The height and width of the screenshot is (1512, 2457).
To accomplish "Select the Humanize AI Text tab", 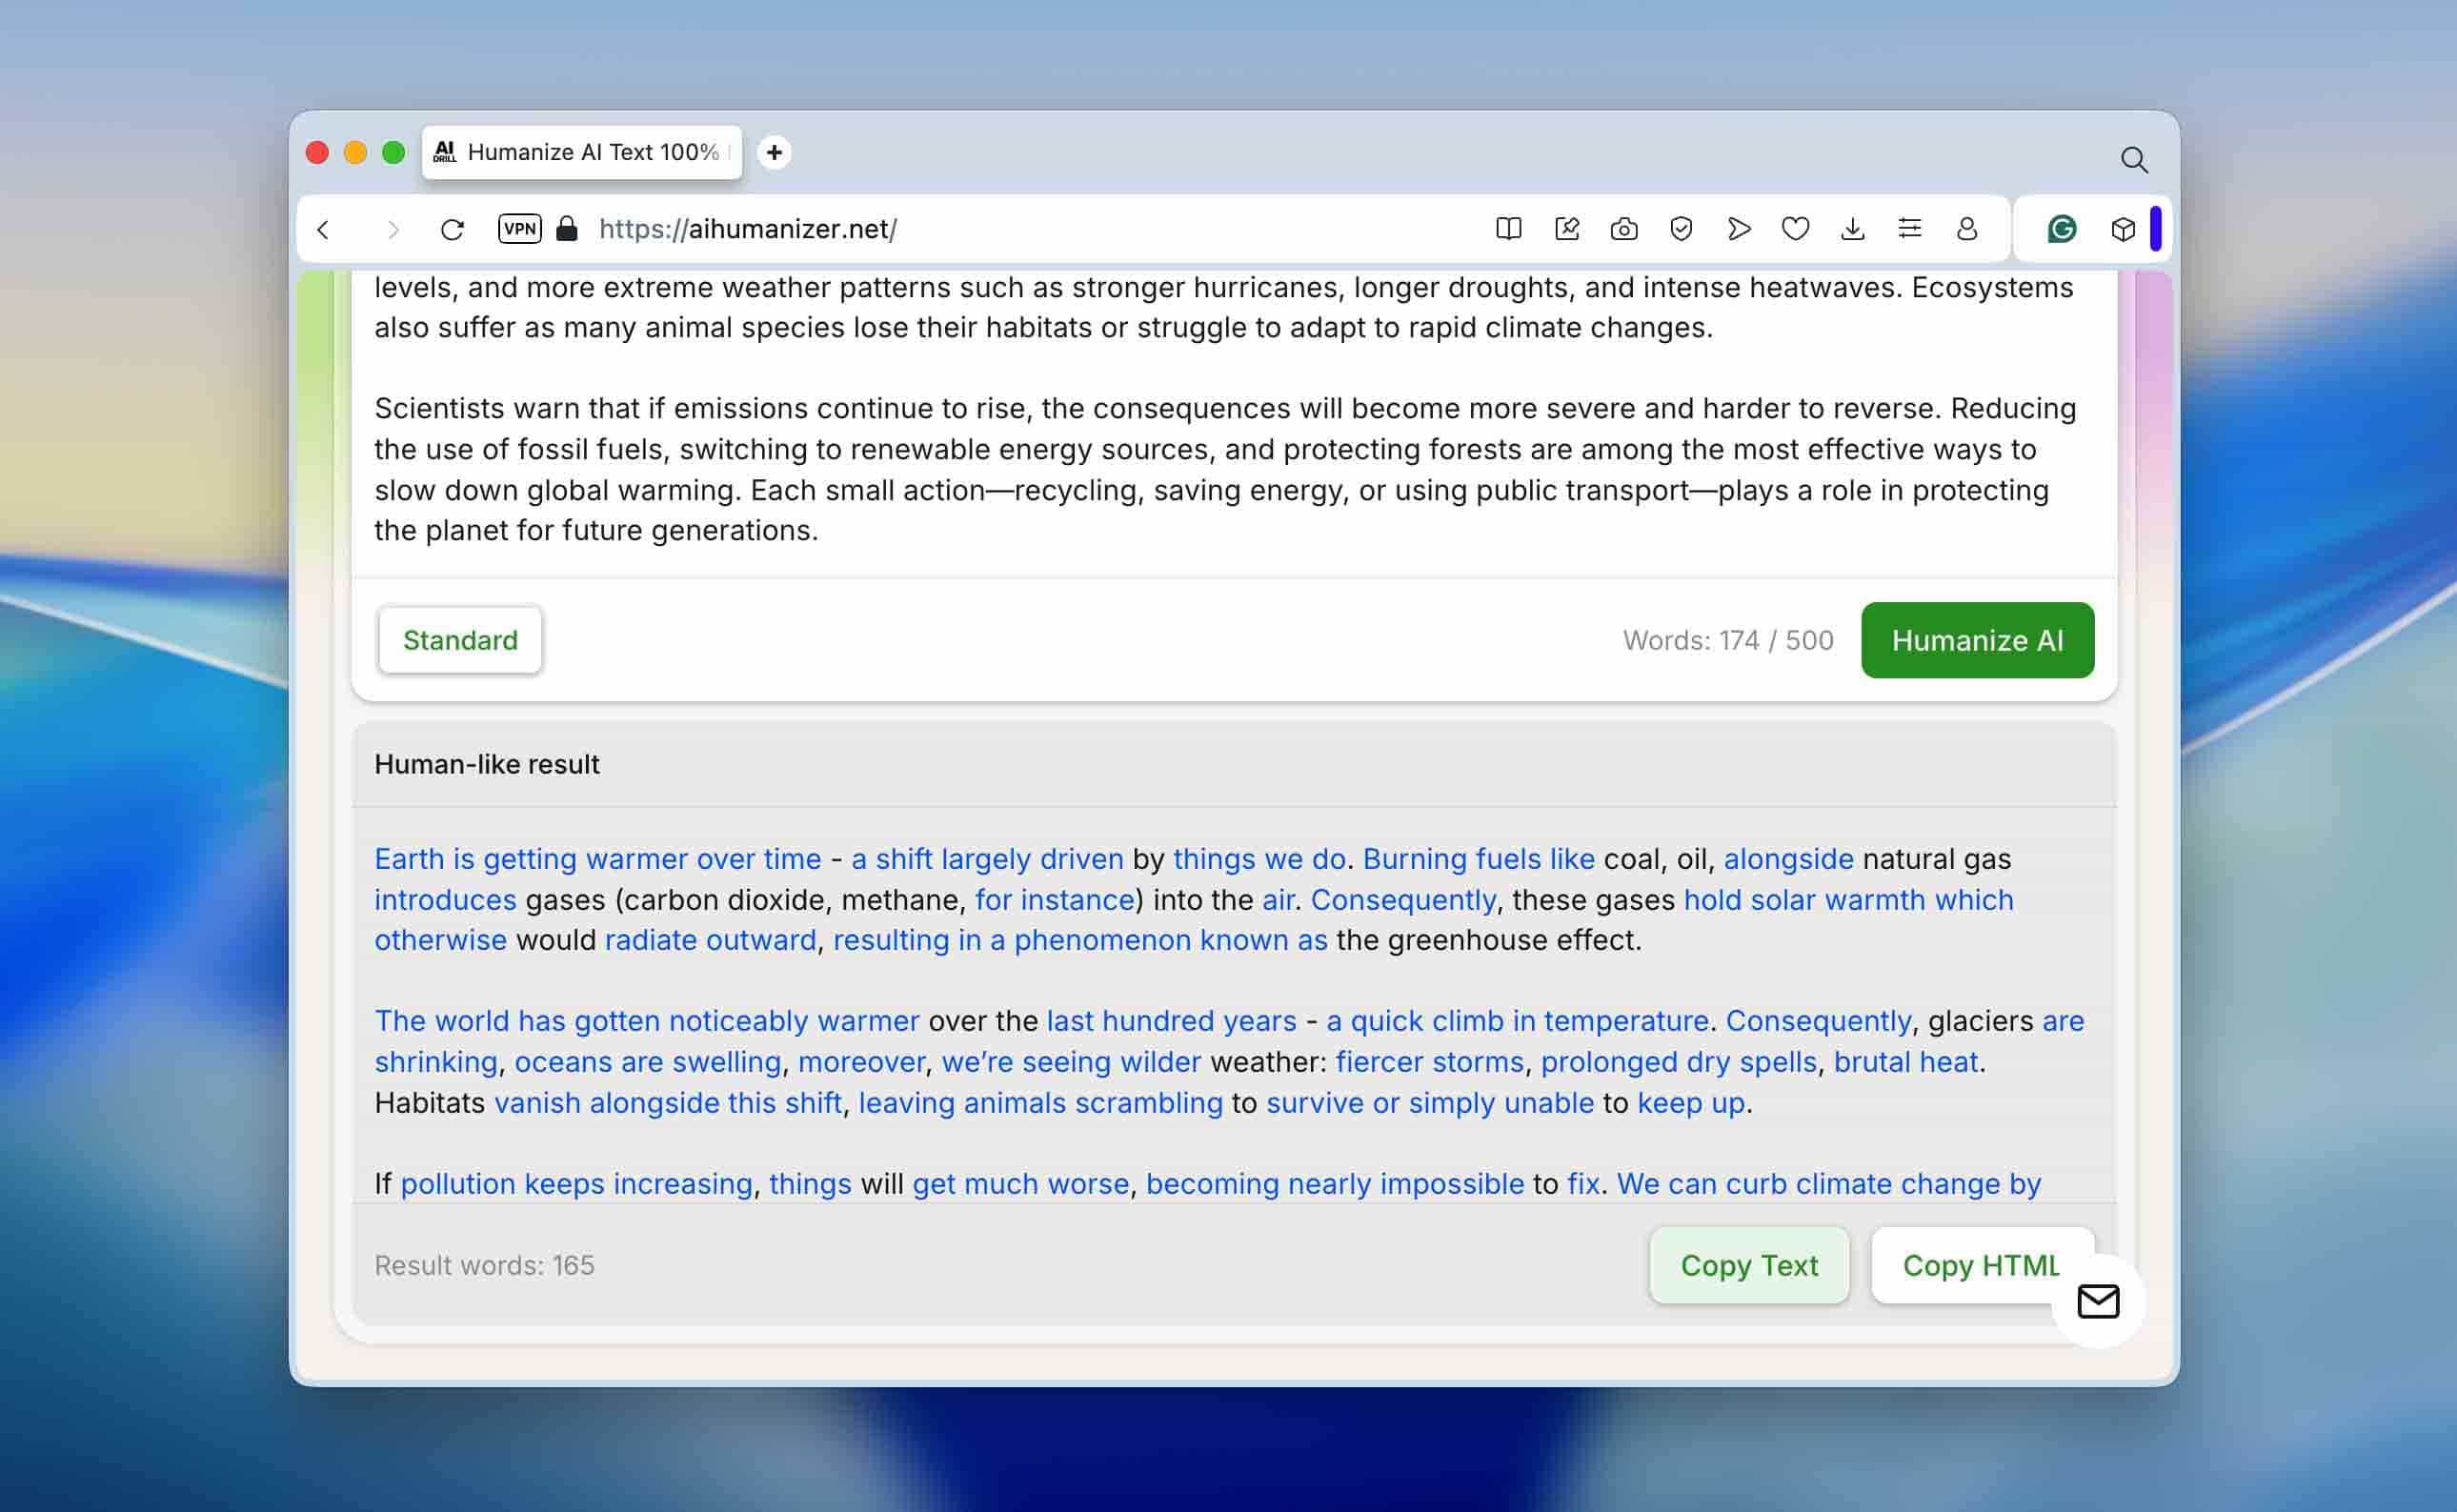I will [582, 152].
